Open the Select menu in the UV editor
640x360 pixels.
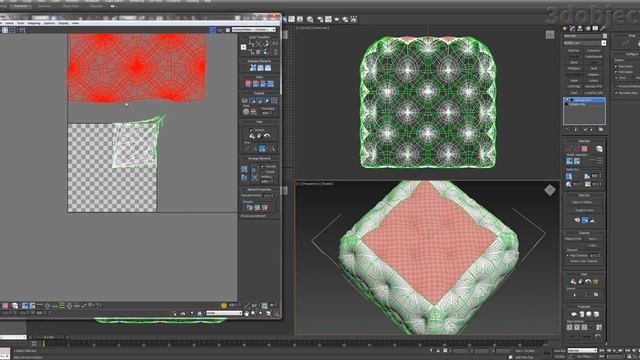point(9,23)
